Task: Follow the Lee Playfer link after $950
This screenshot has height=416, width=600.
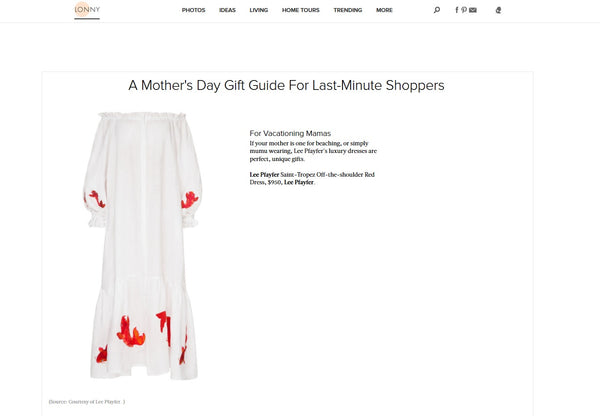Action: (x=298, y=183)
